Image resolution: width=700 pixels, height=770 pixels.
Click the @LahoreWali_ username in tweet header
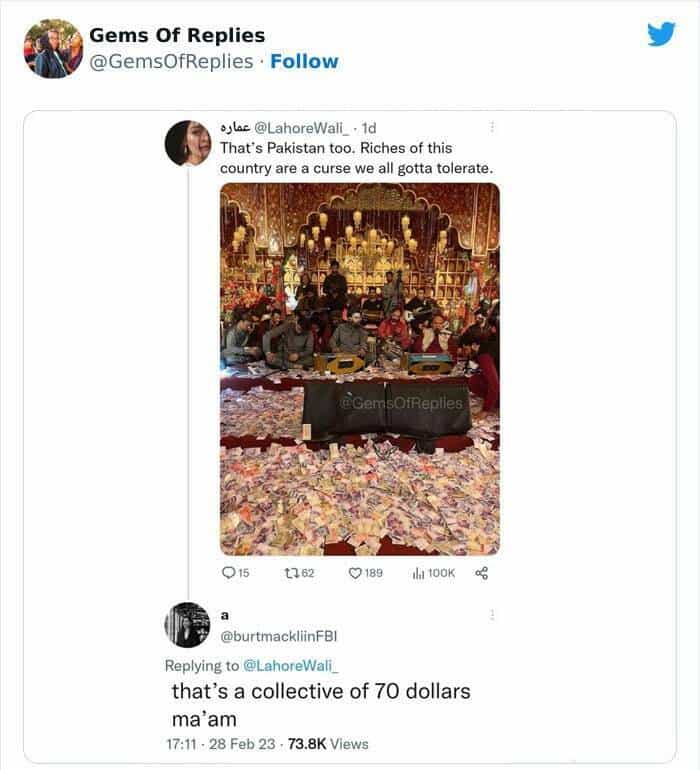point(305,128)
